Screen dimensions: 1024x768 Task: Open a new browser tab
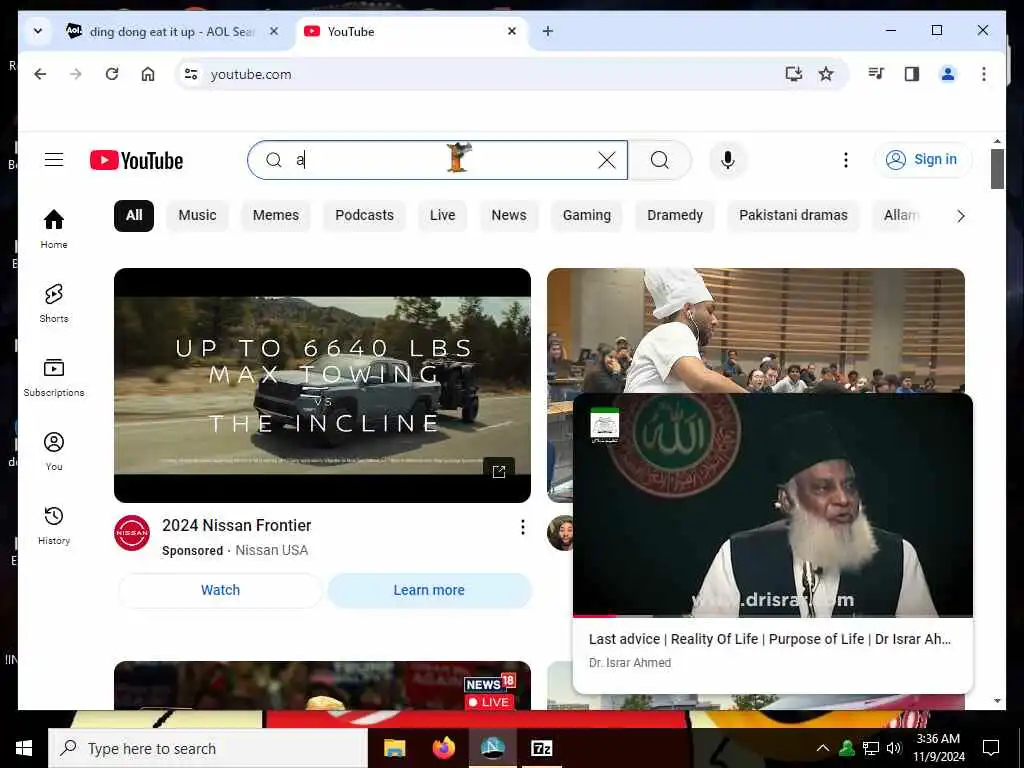548,31
